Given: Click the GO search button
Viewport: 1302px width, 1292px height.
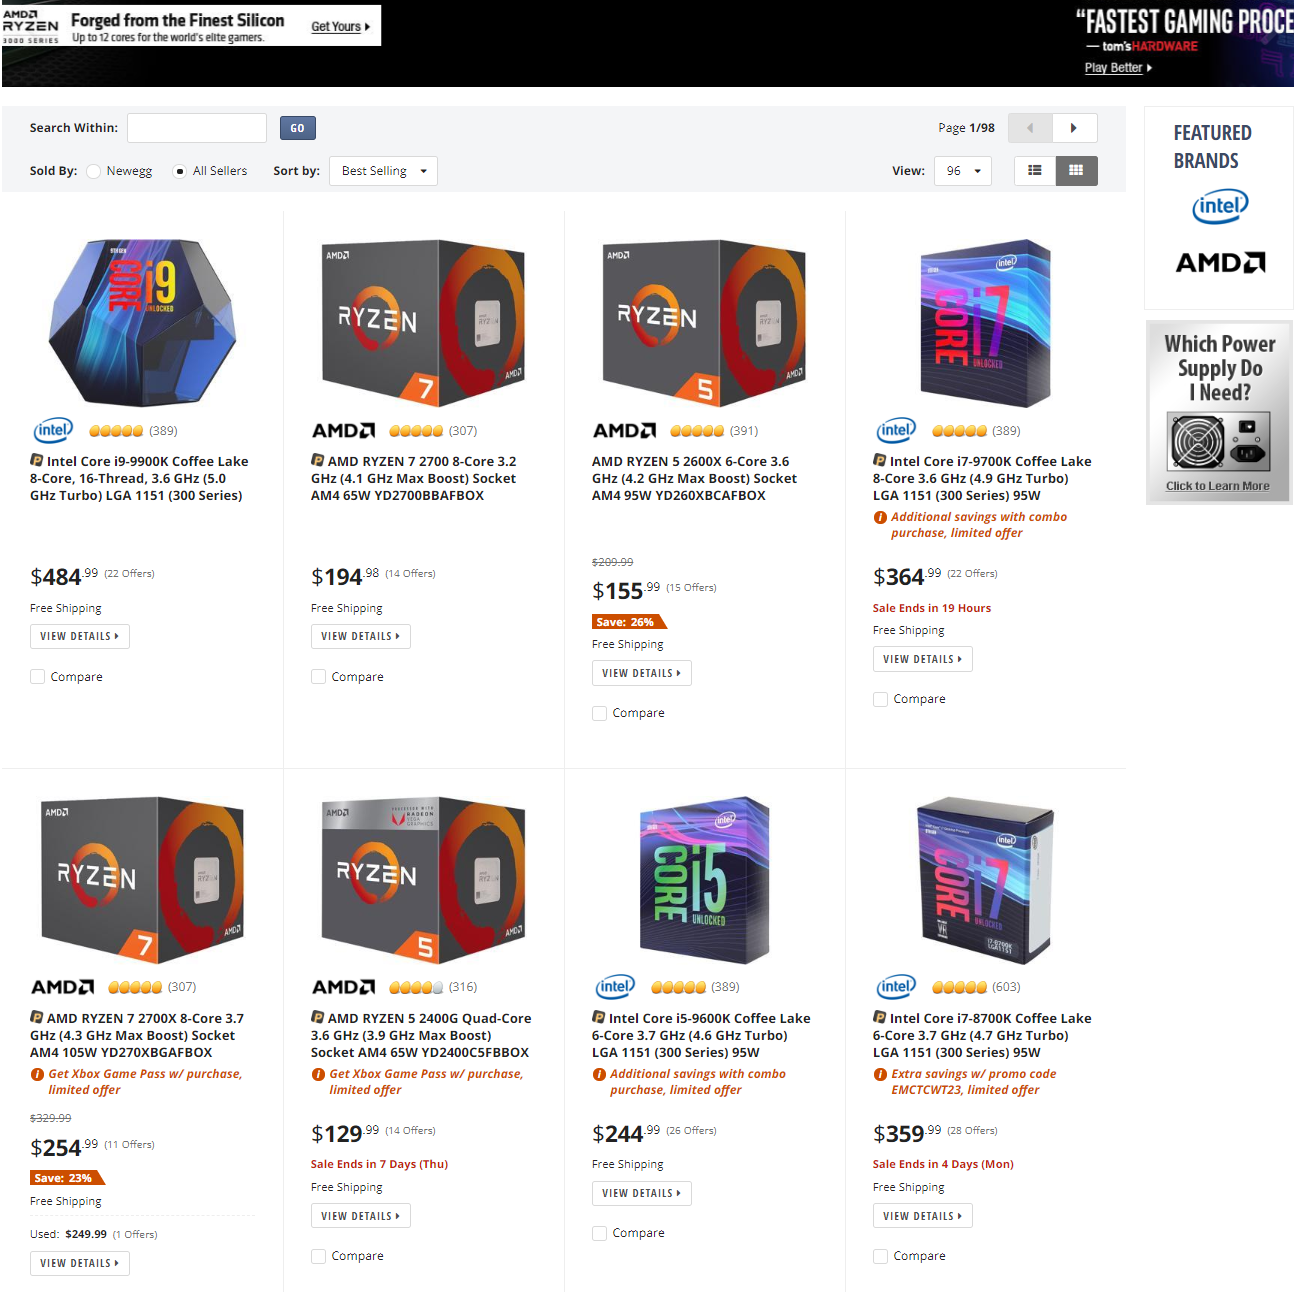Looking at the screenshot, I should [297, 128].
